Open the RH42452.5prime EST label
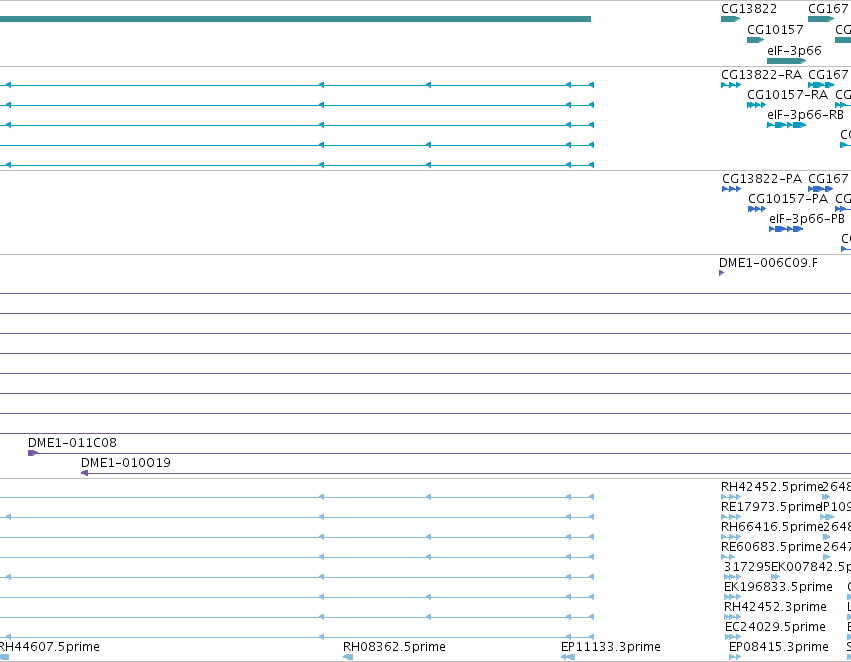 coord(772,487)
